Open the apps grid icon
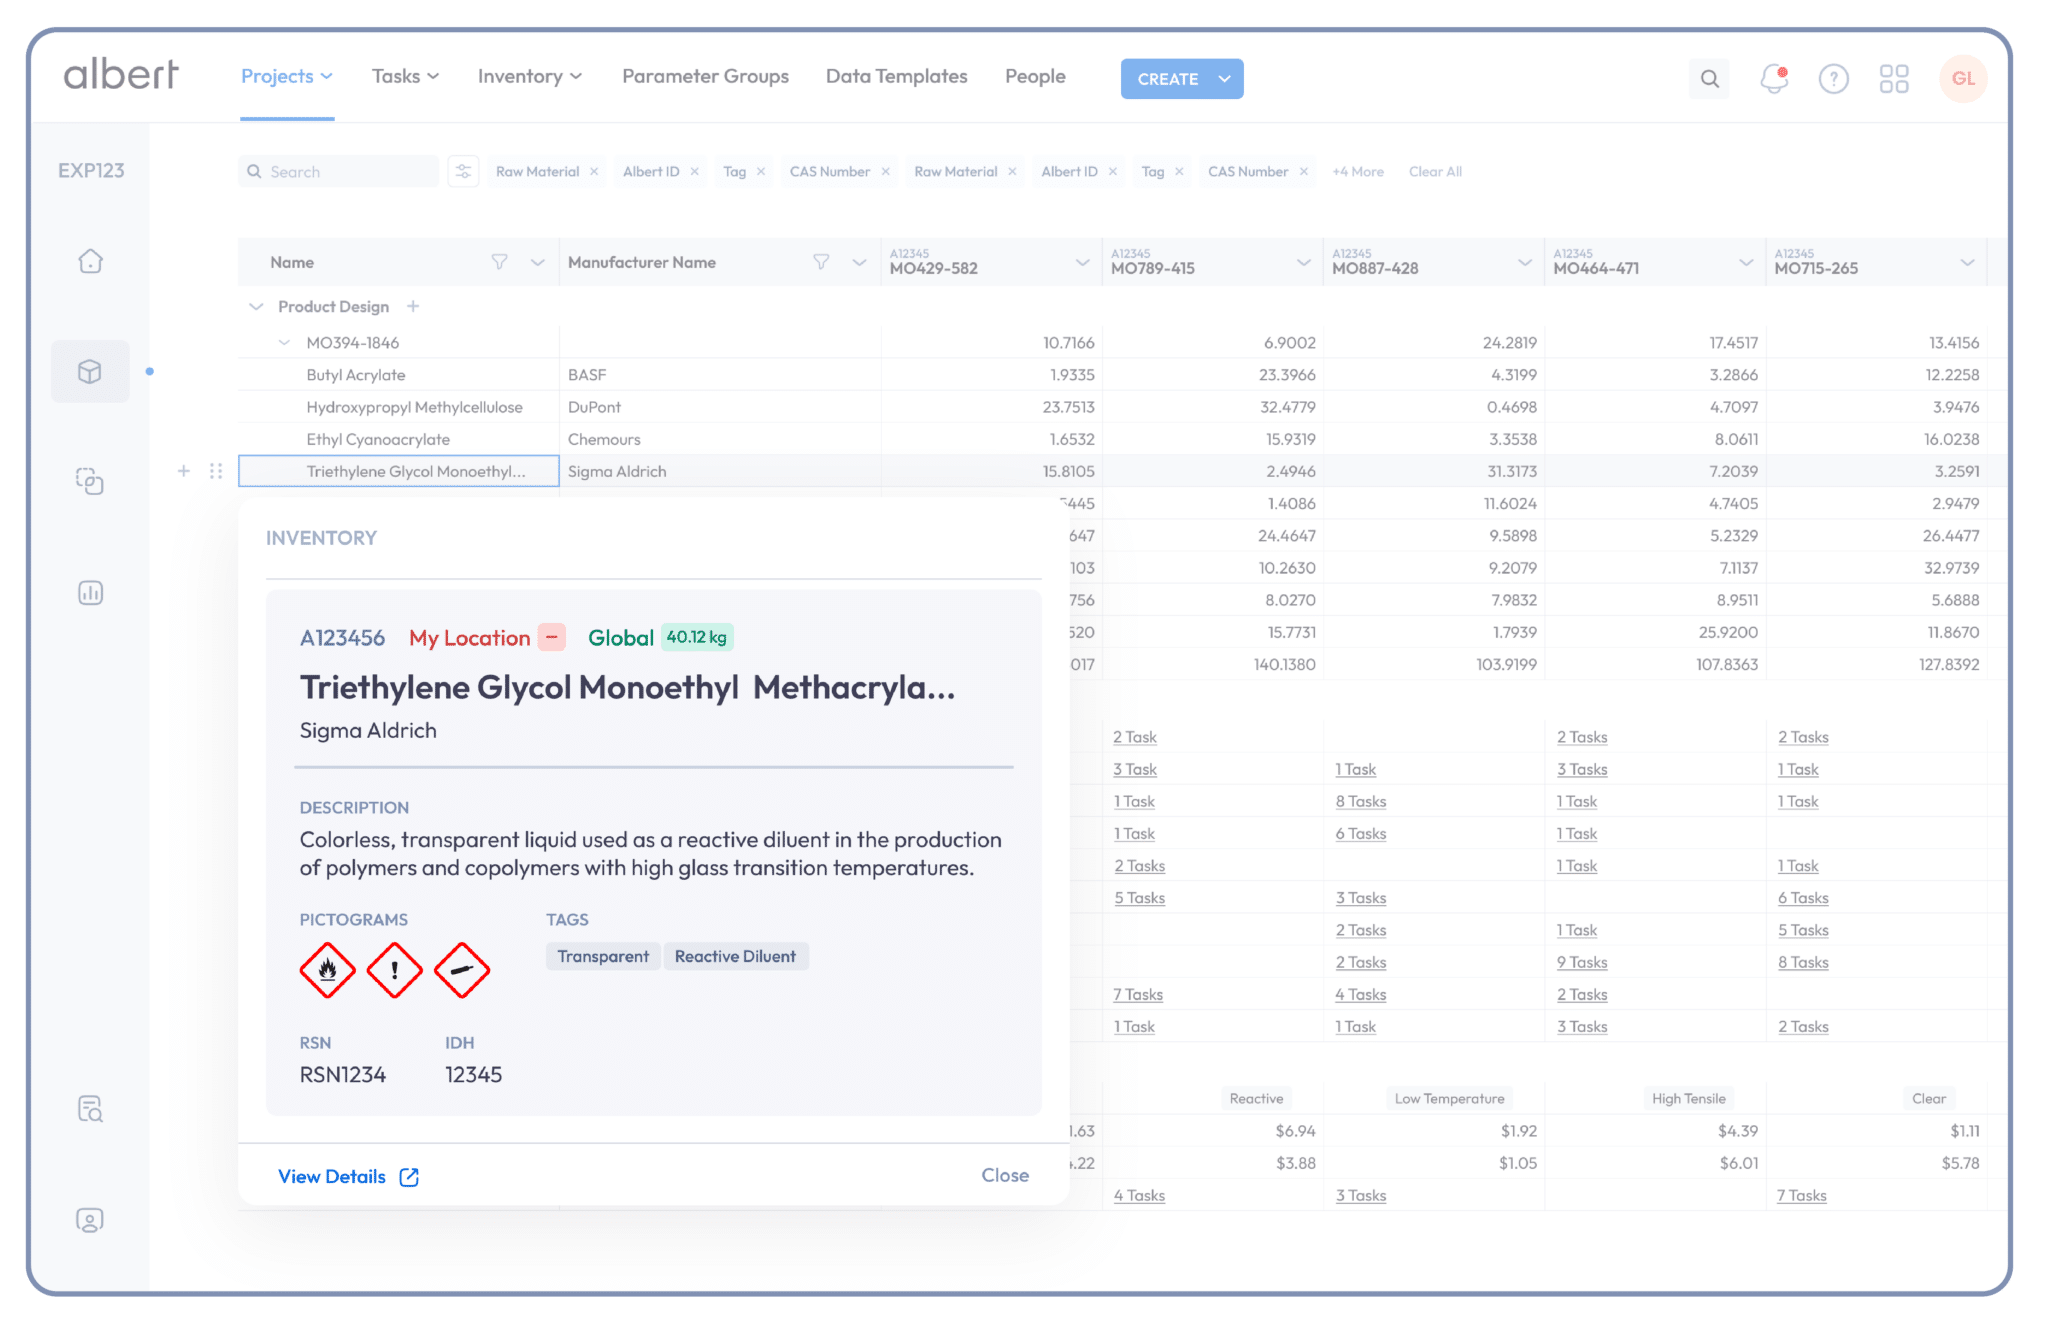Screen dimensions: 2048x1332 [1895, 79]
